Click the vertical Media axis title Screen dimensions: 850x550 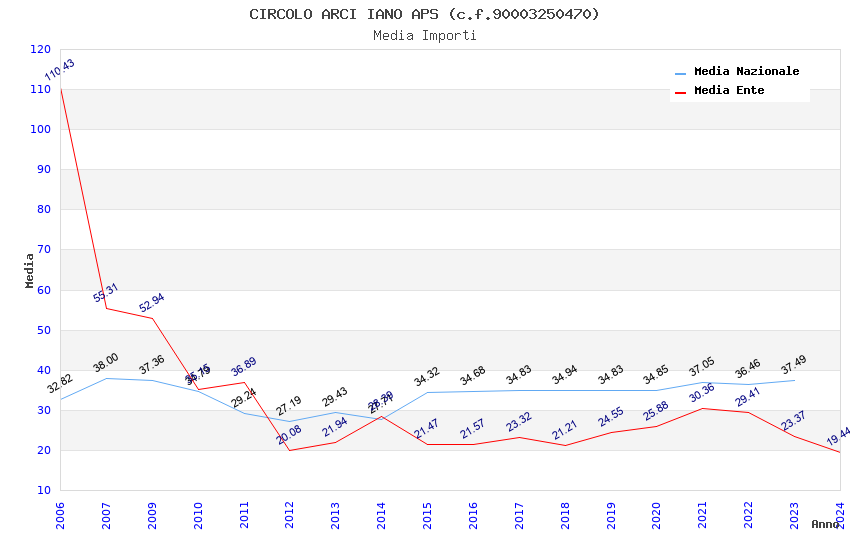click(29, 270)
